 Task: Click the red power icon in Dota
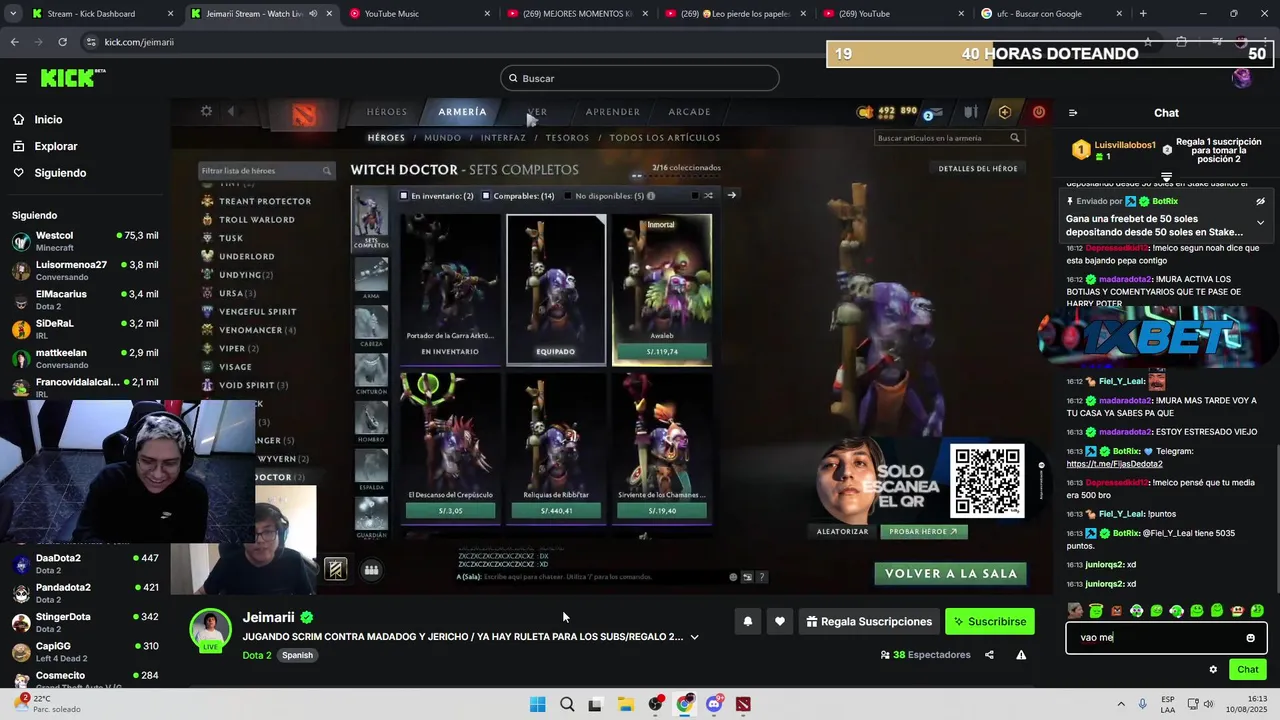point(1039,112)
